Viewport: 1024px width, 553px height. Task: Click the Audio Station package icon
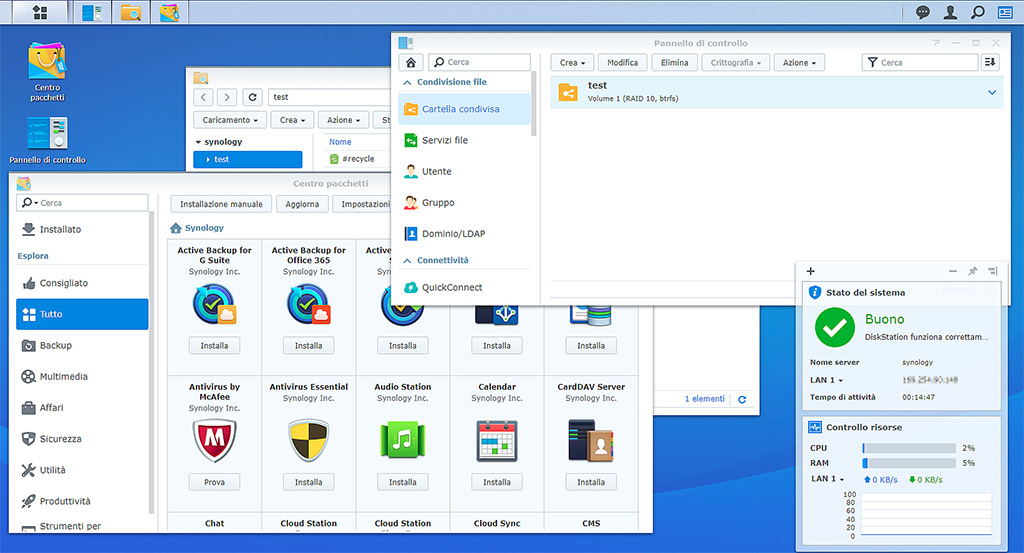click(403, 440)
